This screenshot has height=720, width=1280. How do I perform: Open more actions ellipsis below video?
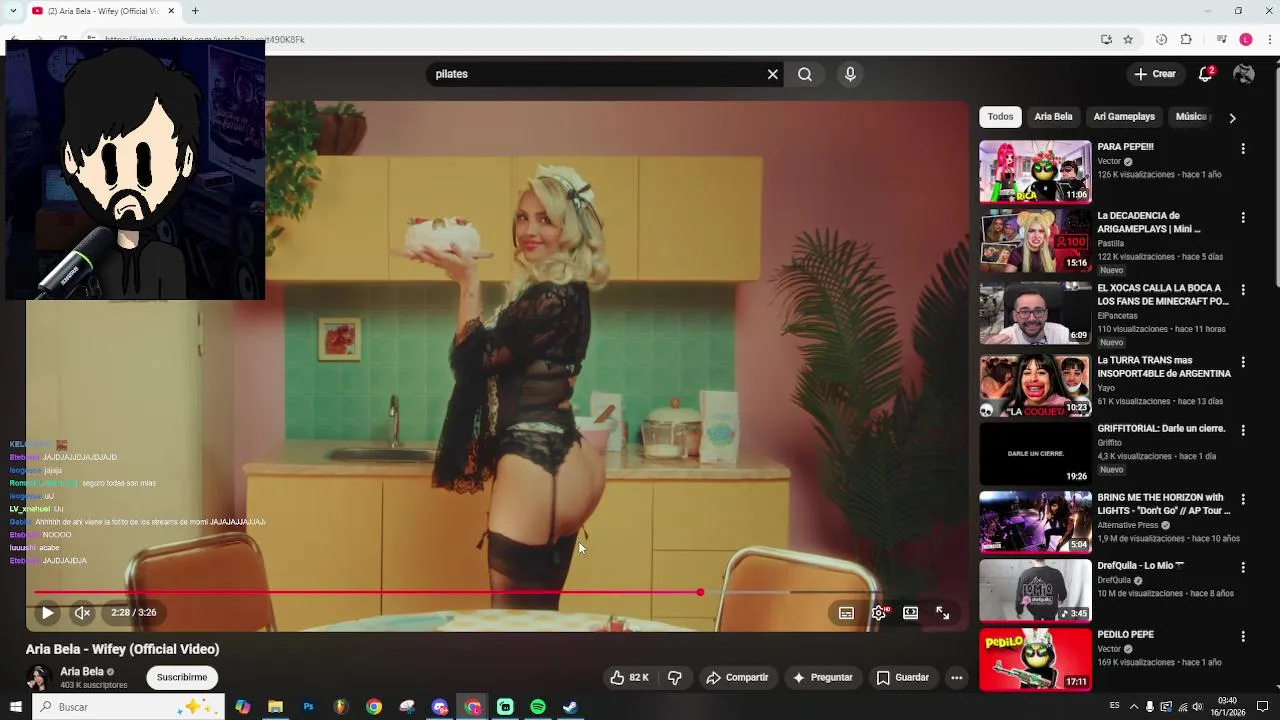956,677
